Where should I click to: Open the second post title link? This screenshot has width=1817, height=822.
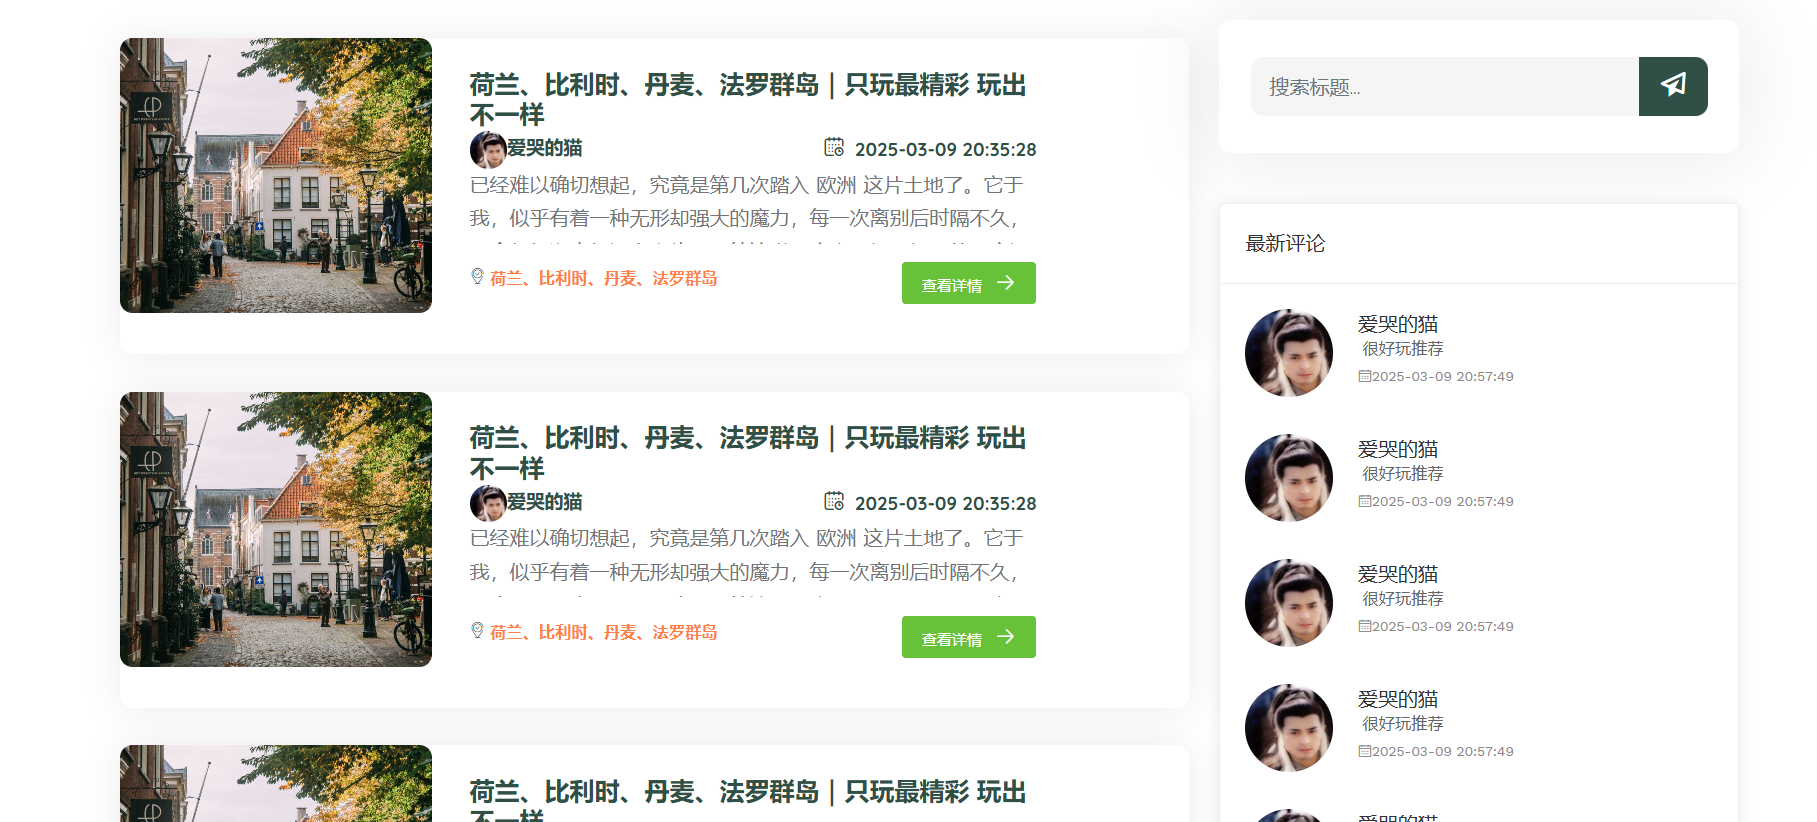748,453
